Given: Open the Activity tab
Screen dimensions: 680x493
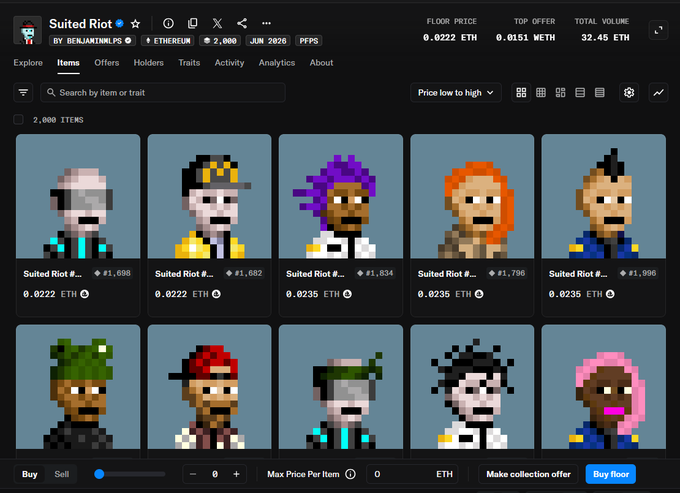Looking at the screenshot, I should (229, 62).
